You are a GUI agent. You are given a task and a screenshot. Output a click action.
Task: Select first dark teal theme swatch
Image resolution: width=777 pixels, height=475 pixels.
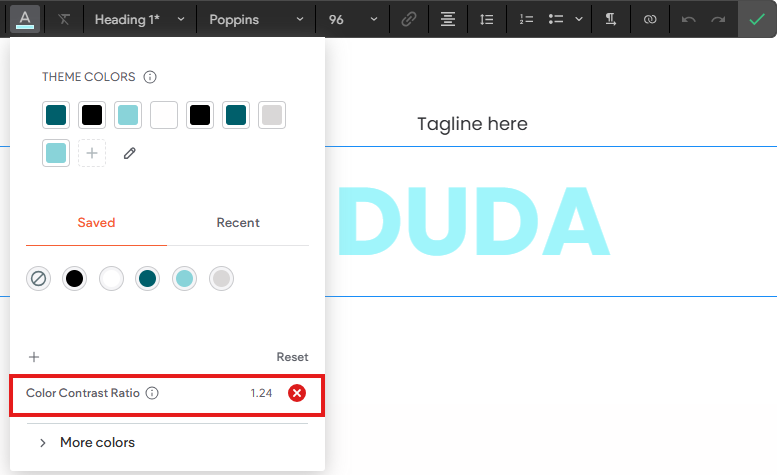click(x=56, y=115)
